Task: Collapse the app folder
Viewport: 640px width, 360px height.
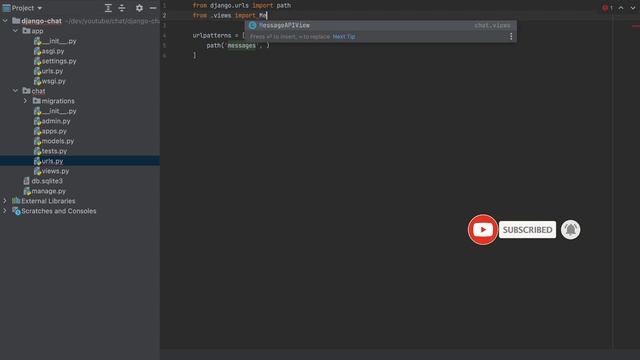Action: tap(15, 31)
